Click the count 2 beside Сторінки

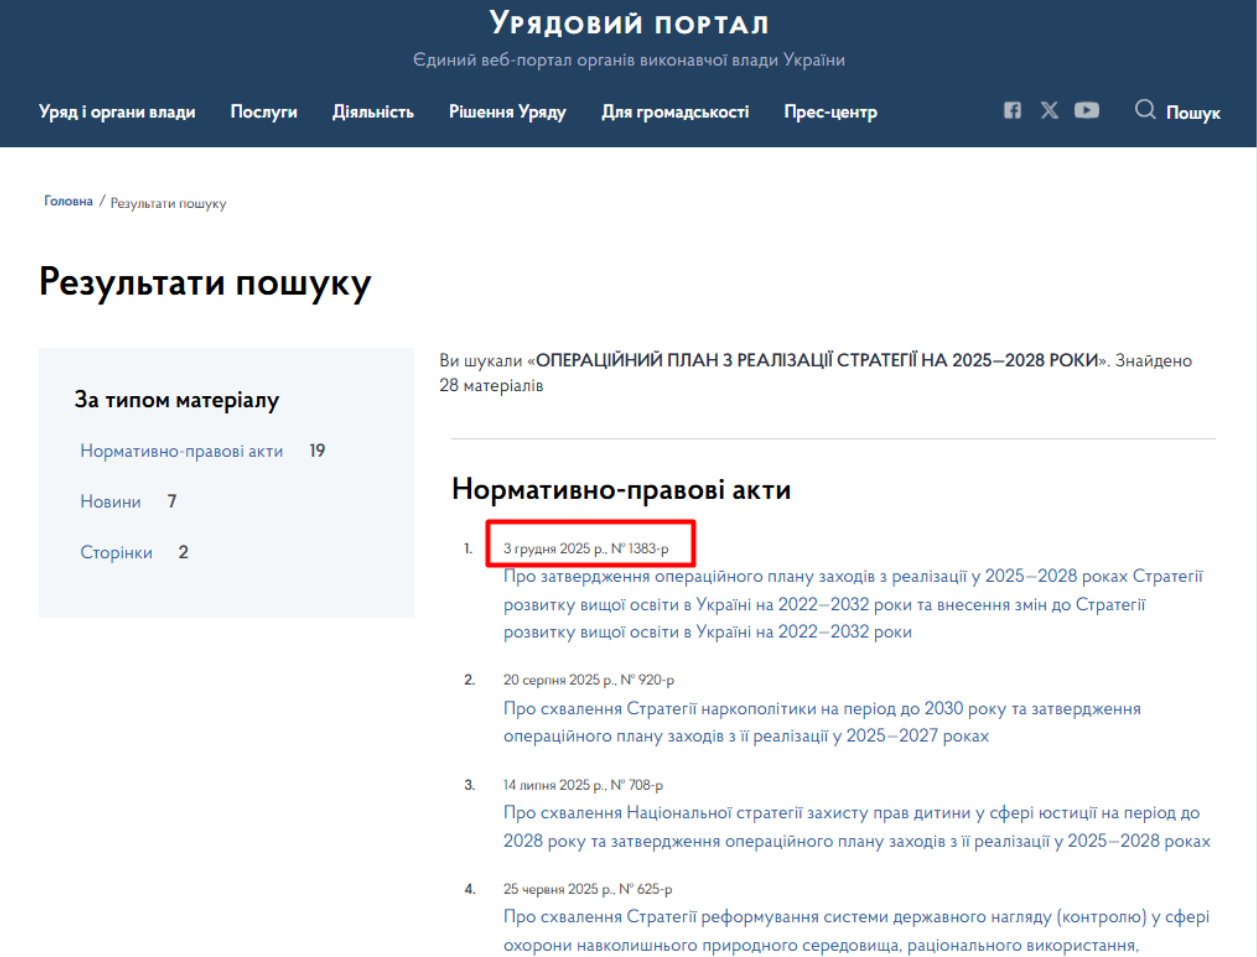(183, 552)
